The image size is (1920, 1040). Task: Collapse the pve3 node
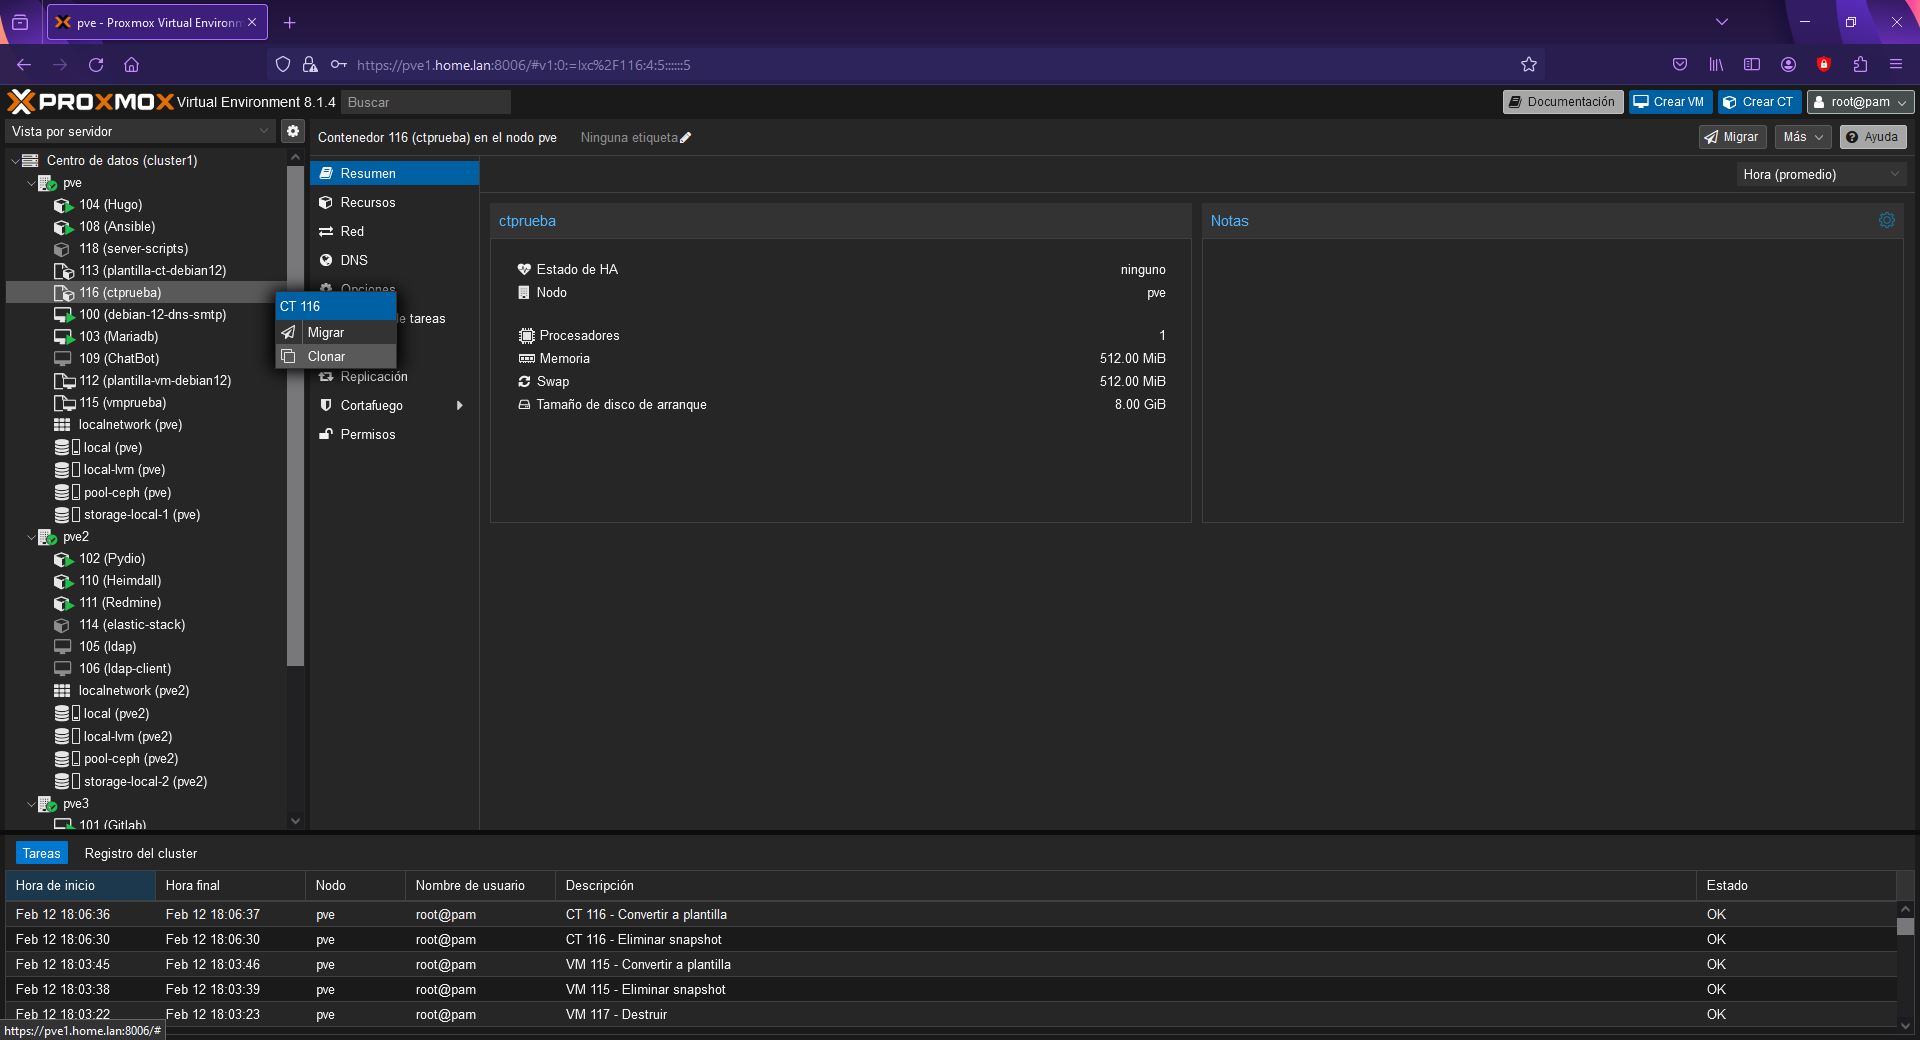point(31,804)
